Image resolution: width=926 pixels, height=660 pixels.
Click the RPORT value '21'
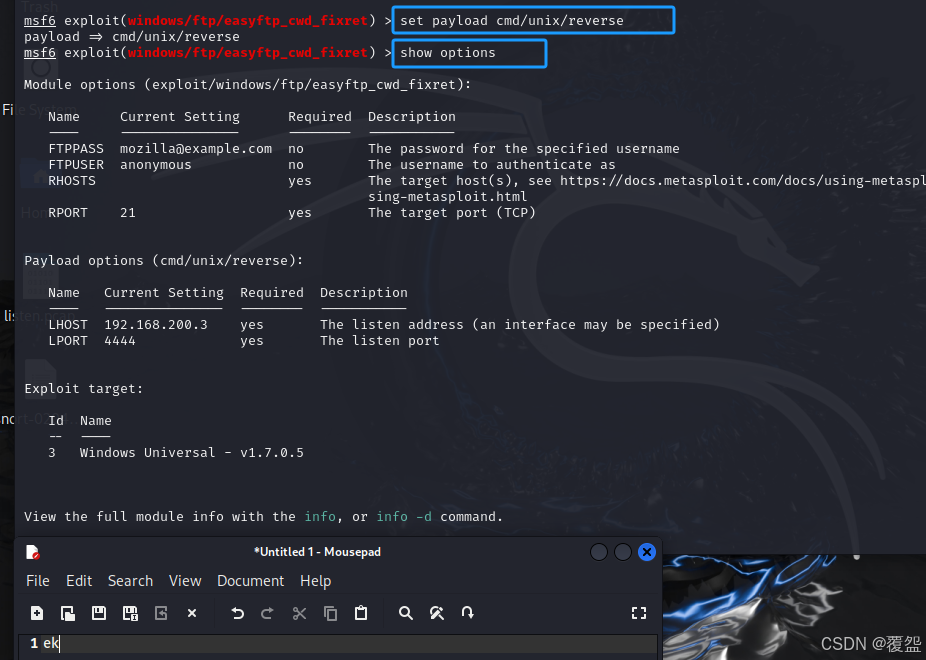128,213
